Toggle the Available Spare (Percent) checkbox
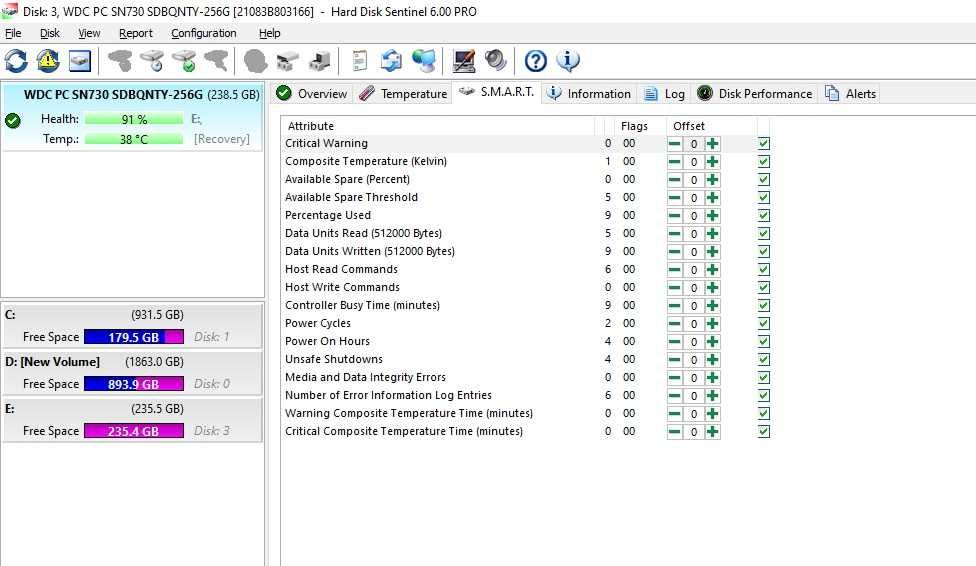Screen dimensions: 976x566 tap(764, 180)
